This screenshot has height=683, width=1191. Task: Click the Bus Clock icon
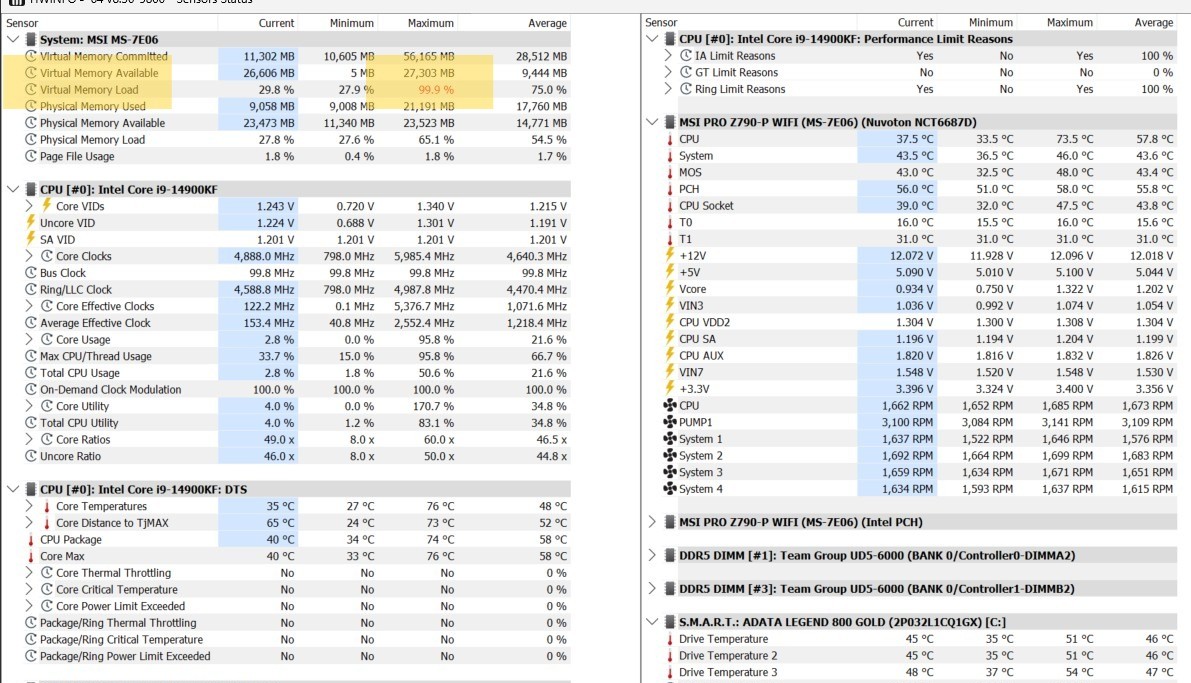(31, 273)
